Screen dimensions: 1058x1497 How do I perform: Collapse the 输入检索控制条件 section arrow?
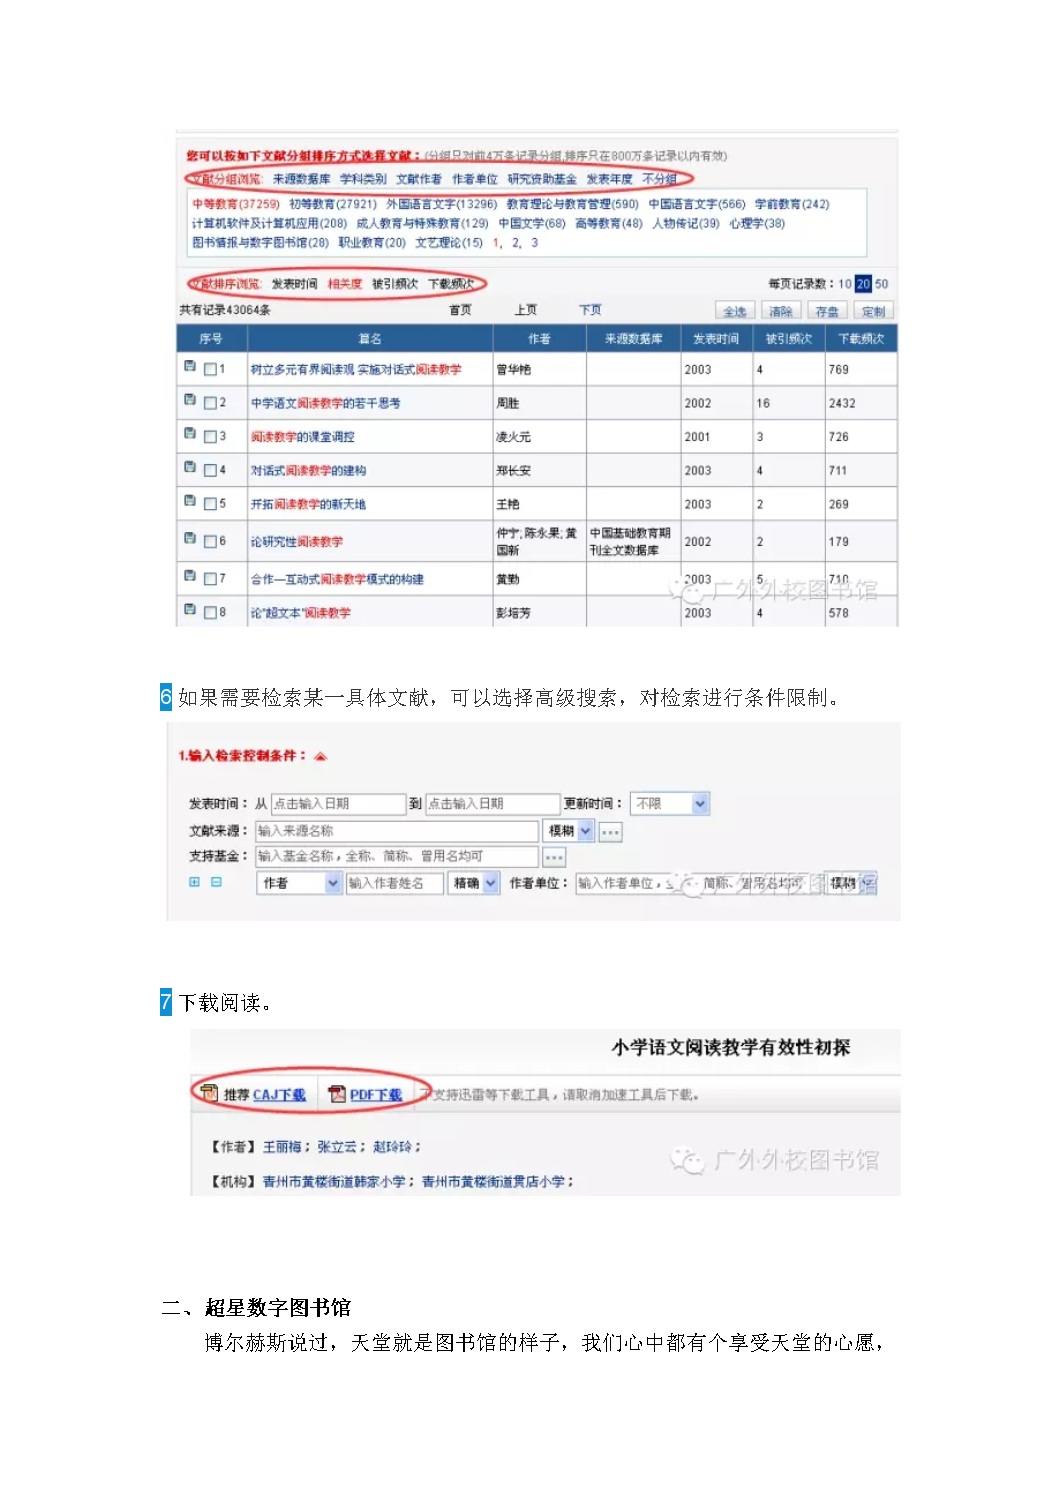click(x=321, y=756)
